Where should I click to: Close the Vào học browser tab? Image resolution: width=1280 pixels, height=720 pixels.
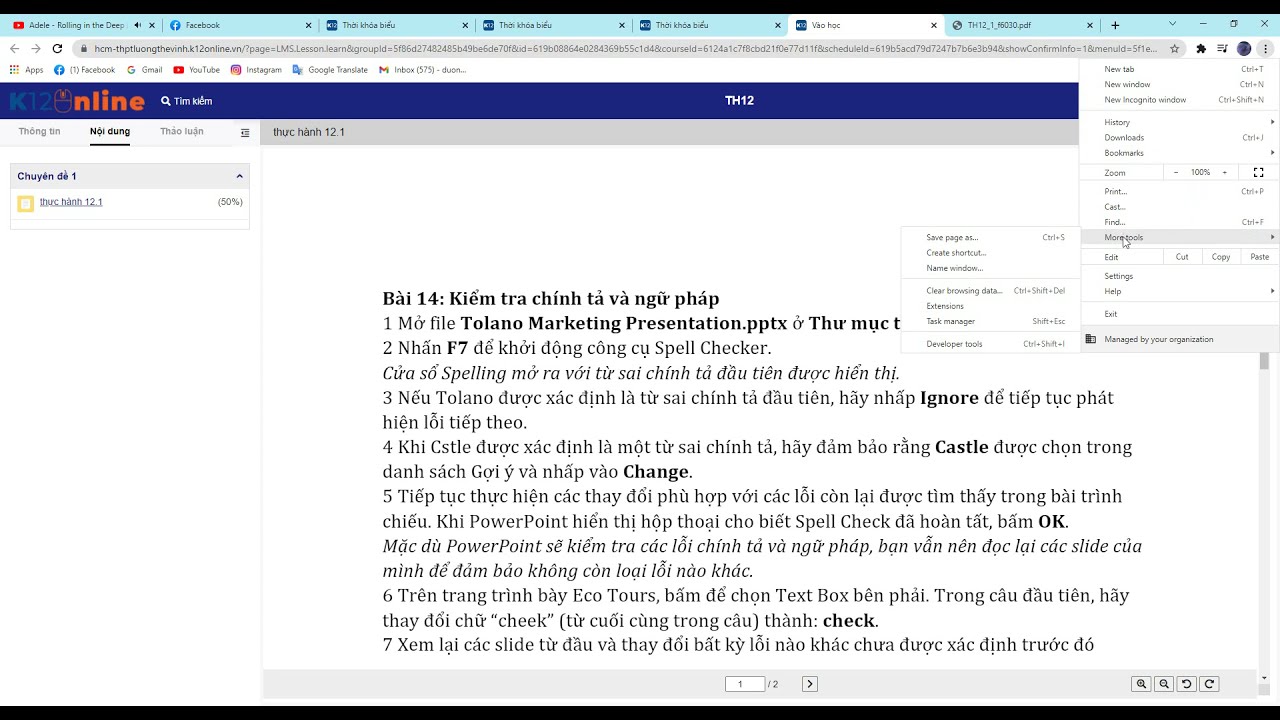coord(934,25)
